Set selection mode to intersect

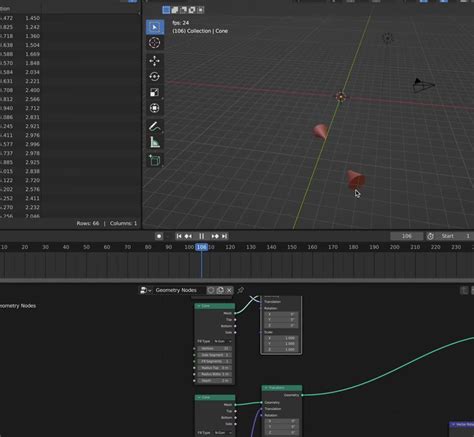click(x=200, y=10)
